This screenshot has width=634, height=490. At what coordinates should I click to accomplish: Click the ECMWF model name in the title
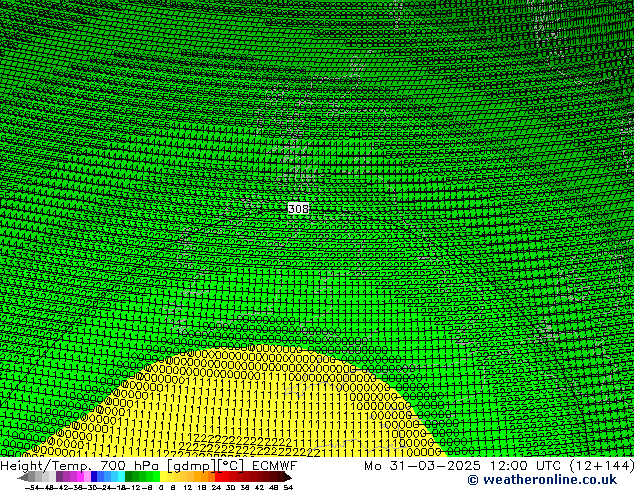pos(275,466)
